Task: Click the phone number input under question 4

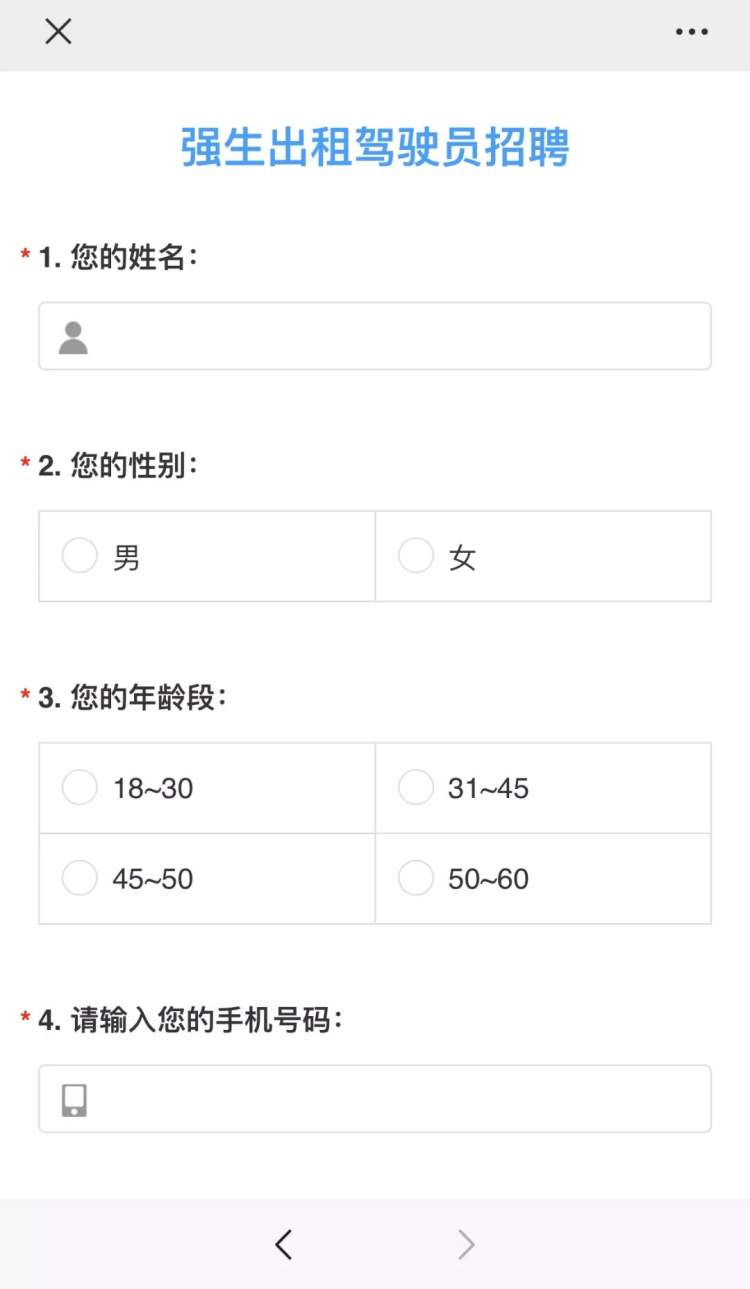Action: [375, 1098]
